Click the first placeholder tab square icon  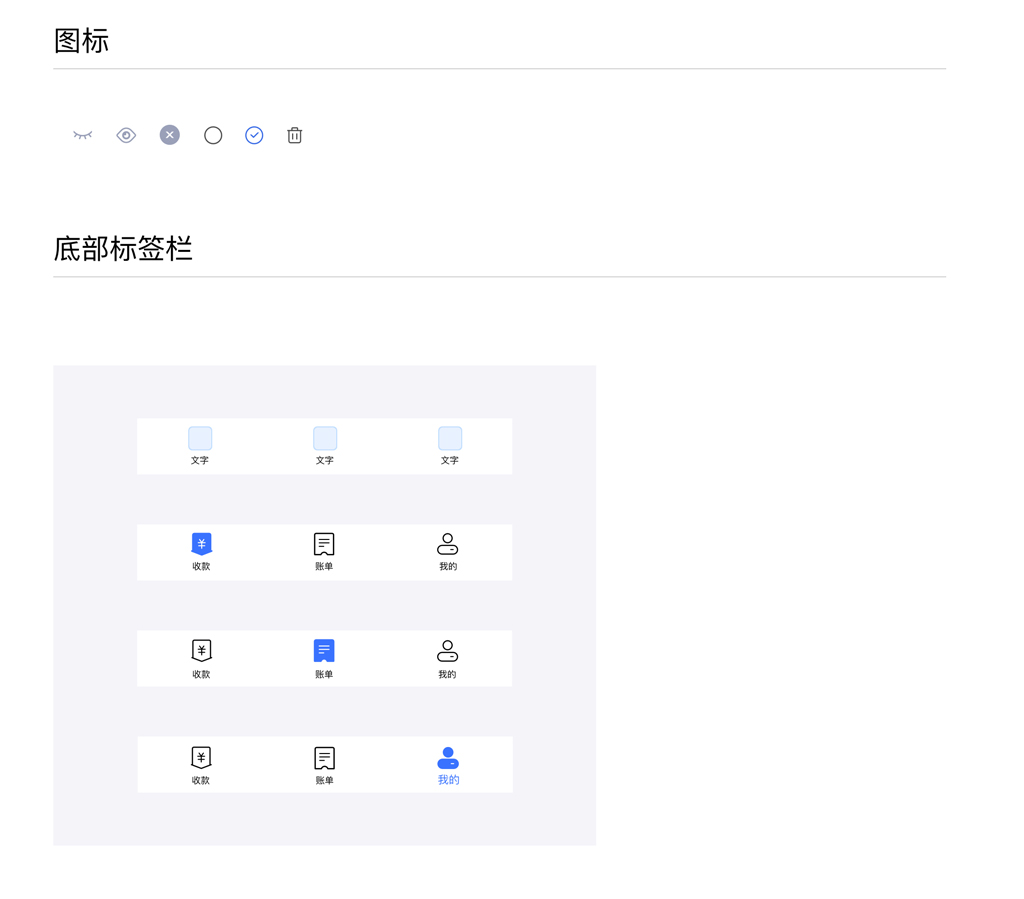tap(200, 438)
